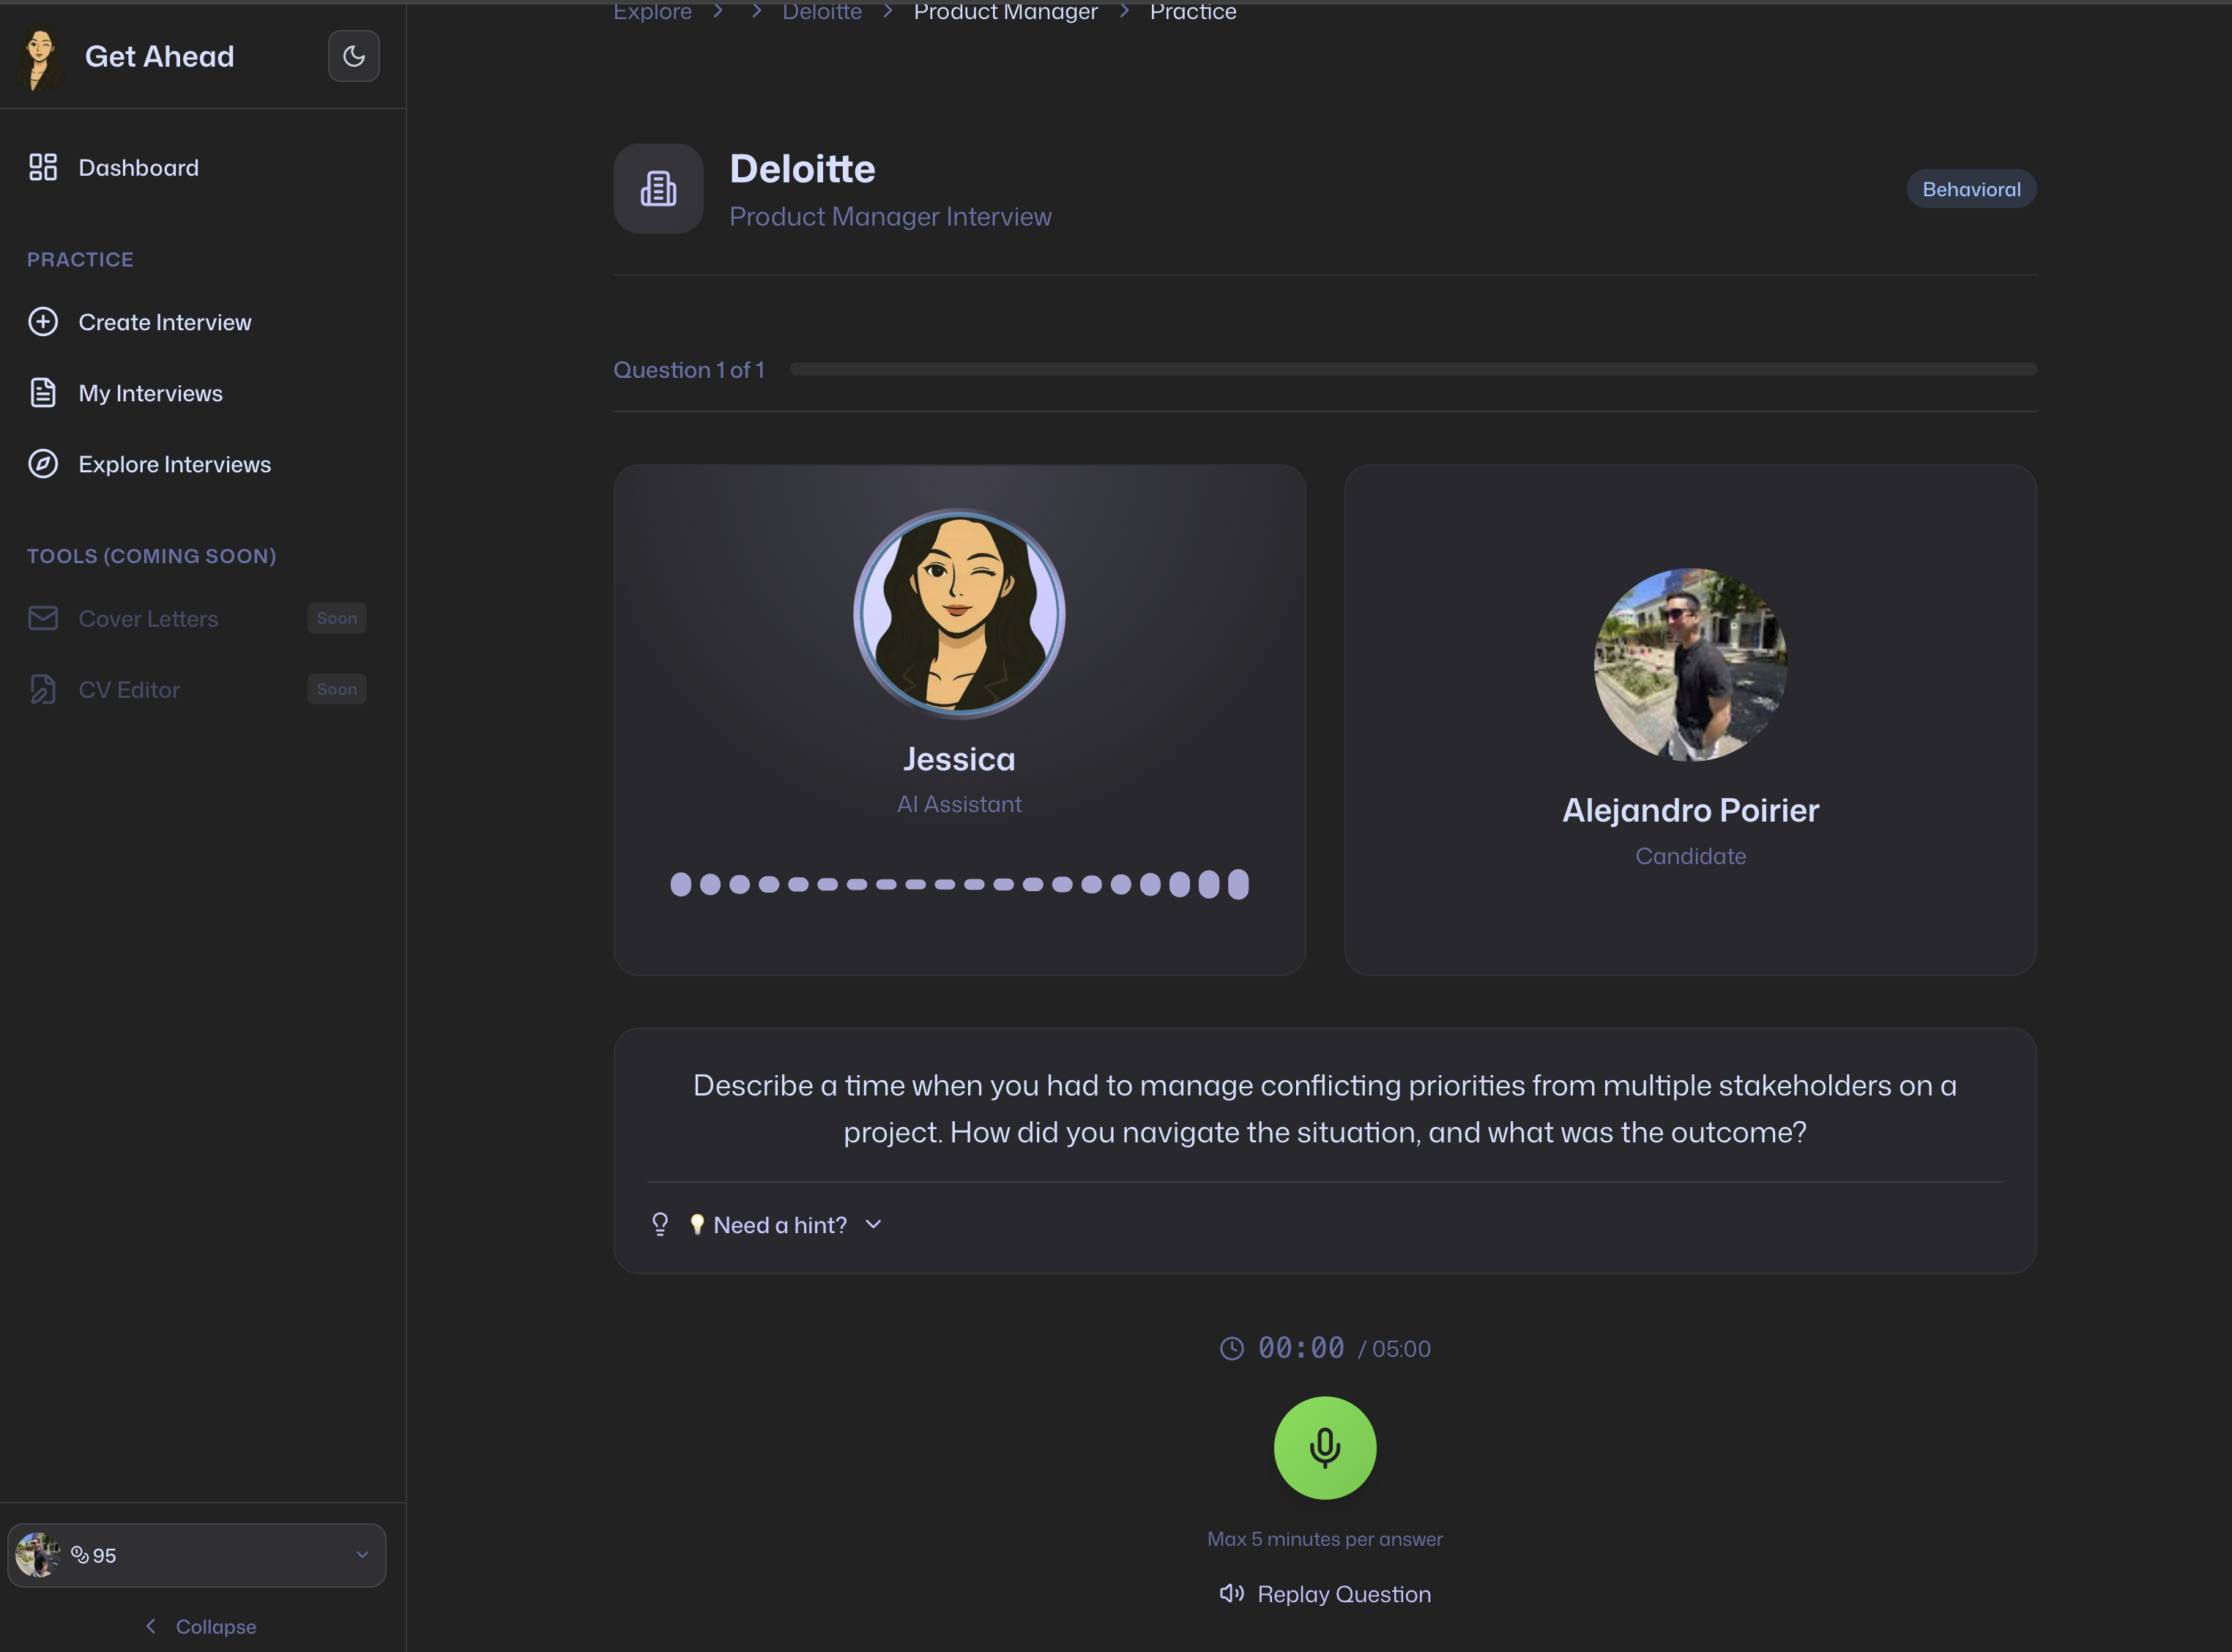The image size is (2232, 1652).
Task: Open Dashboard using the grid icon
Action: point(42,167)
